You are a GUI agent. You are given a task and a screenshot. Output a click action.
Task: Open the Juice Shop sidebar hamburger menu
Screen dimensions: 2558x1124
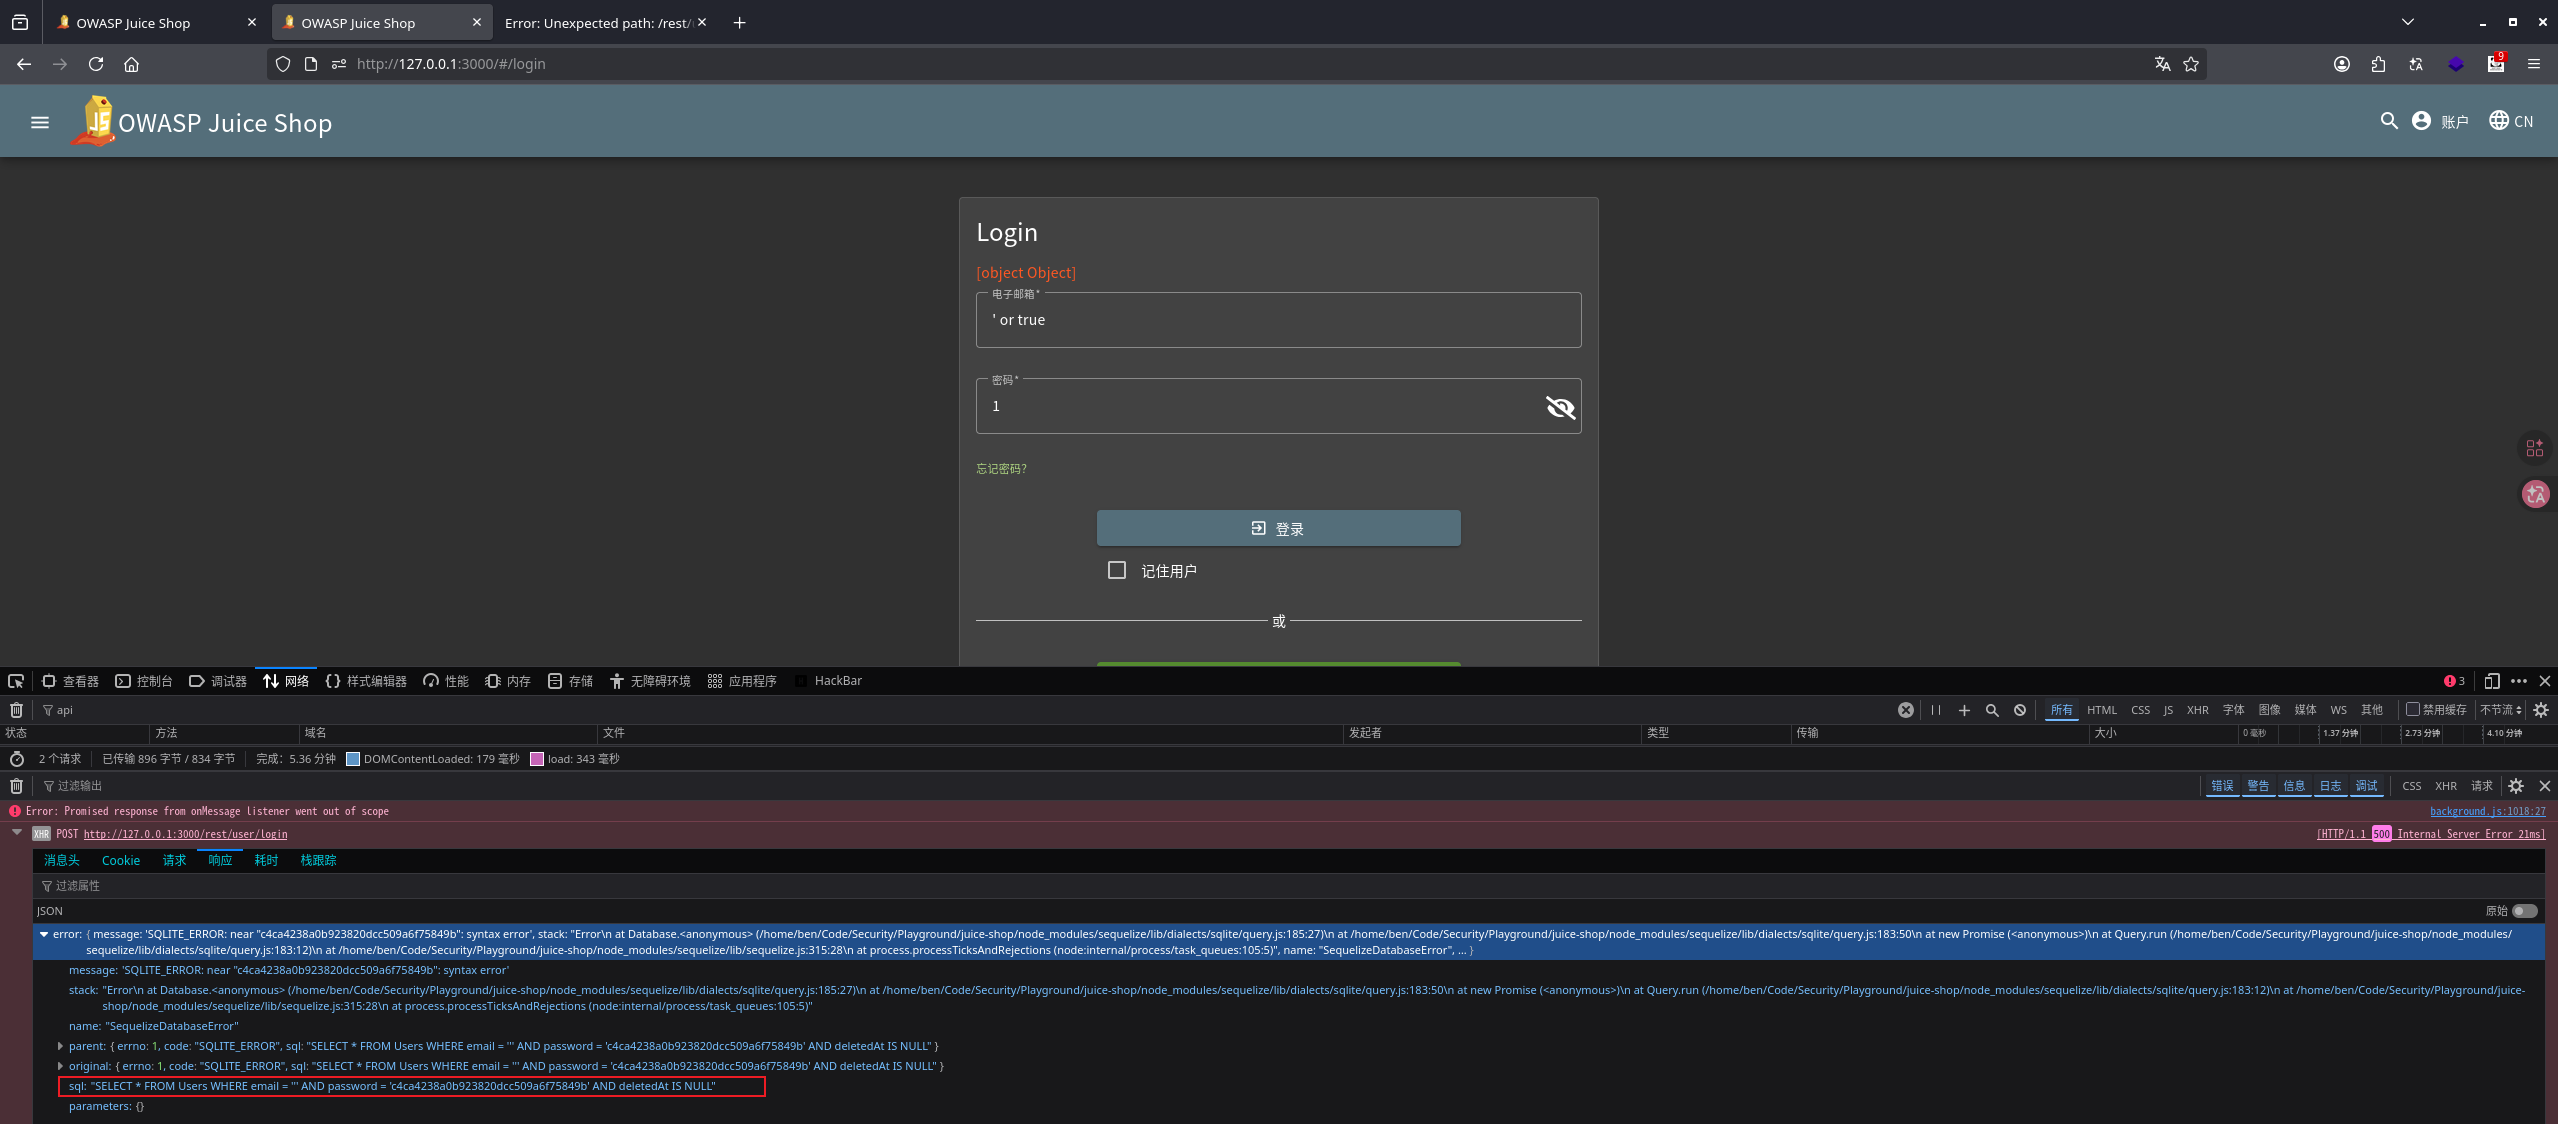pyautogui.click(x=40, y=122)
